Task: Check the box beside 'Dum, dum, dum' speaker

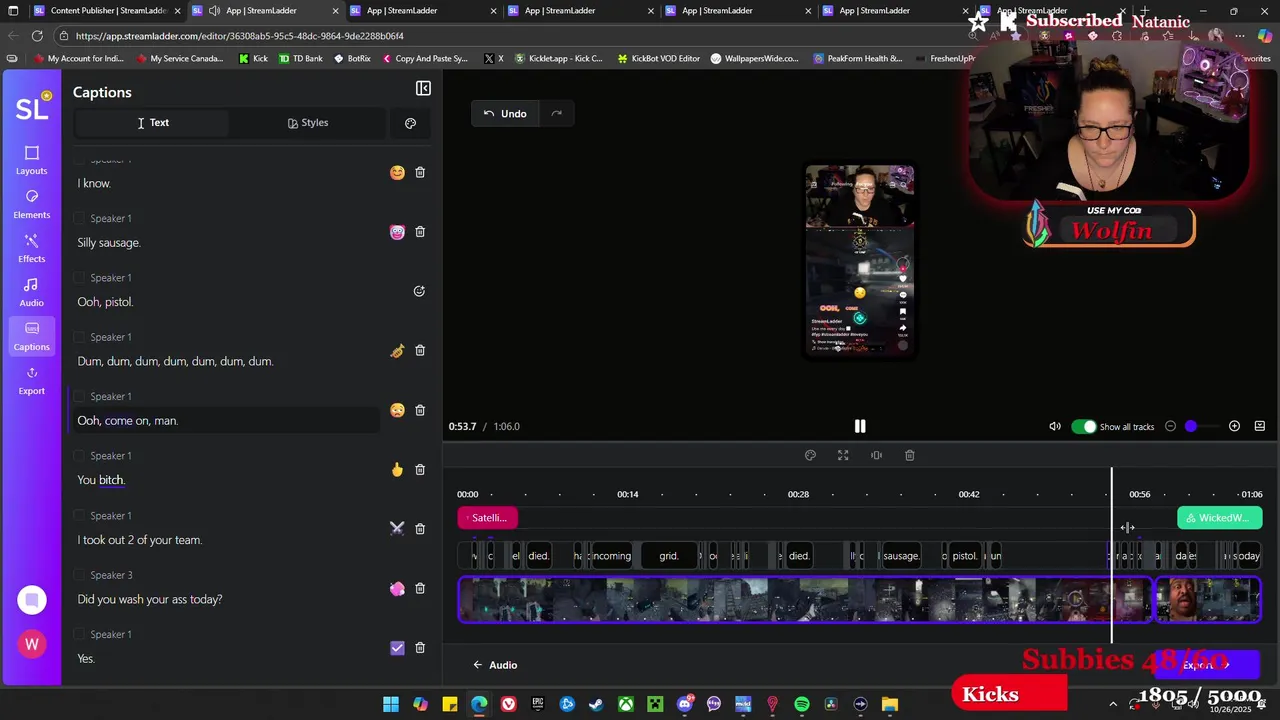Action: [x=80, y=337]
